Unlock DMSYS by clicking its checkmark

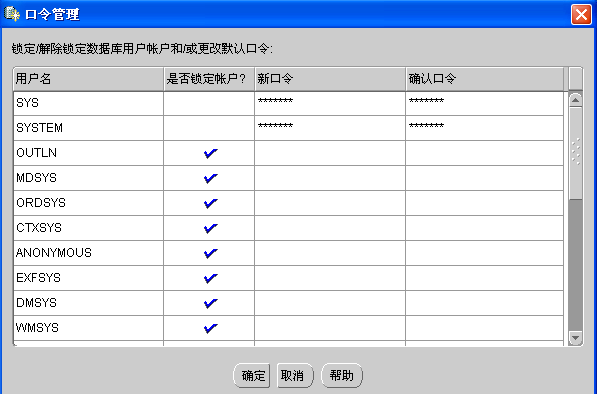pyautogui.click(x=210, y=303)
